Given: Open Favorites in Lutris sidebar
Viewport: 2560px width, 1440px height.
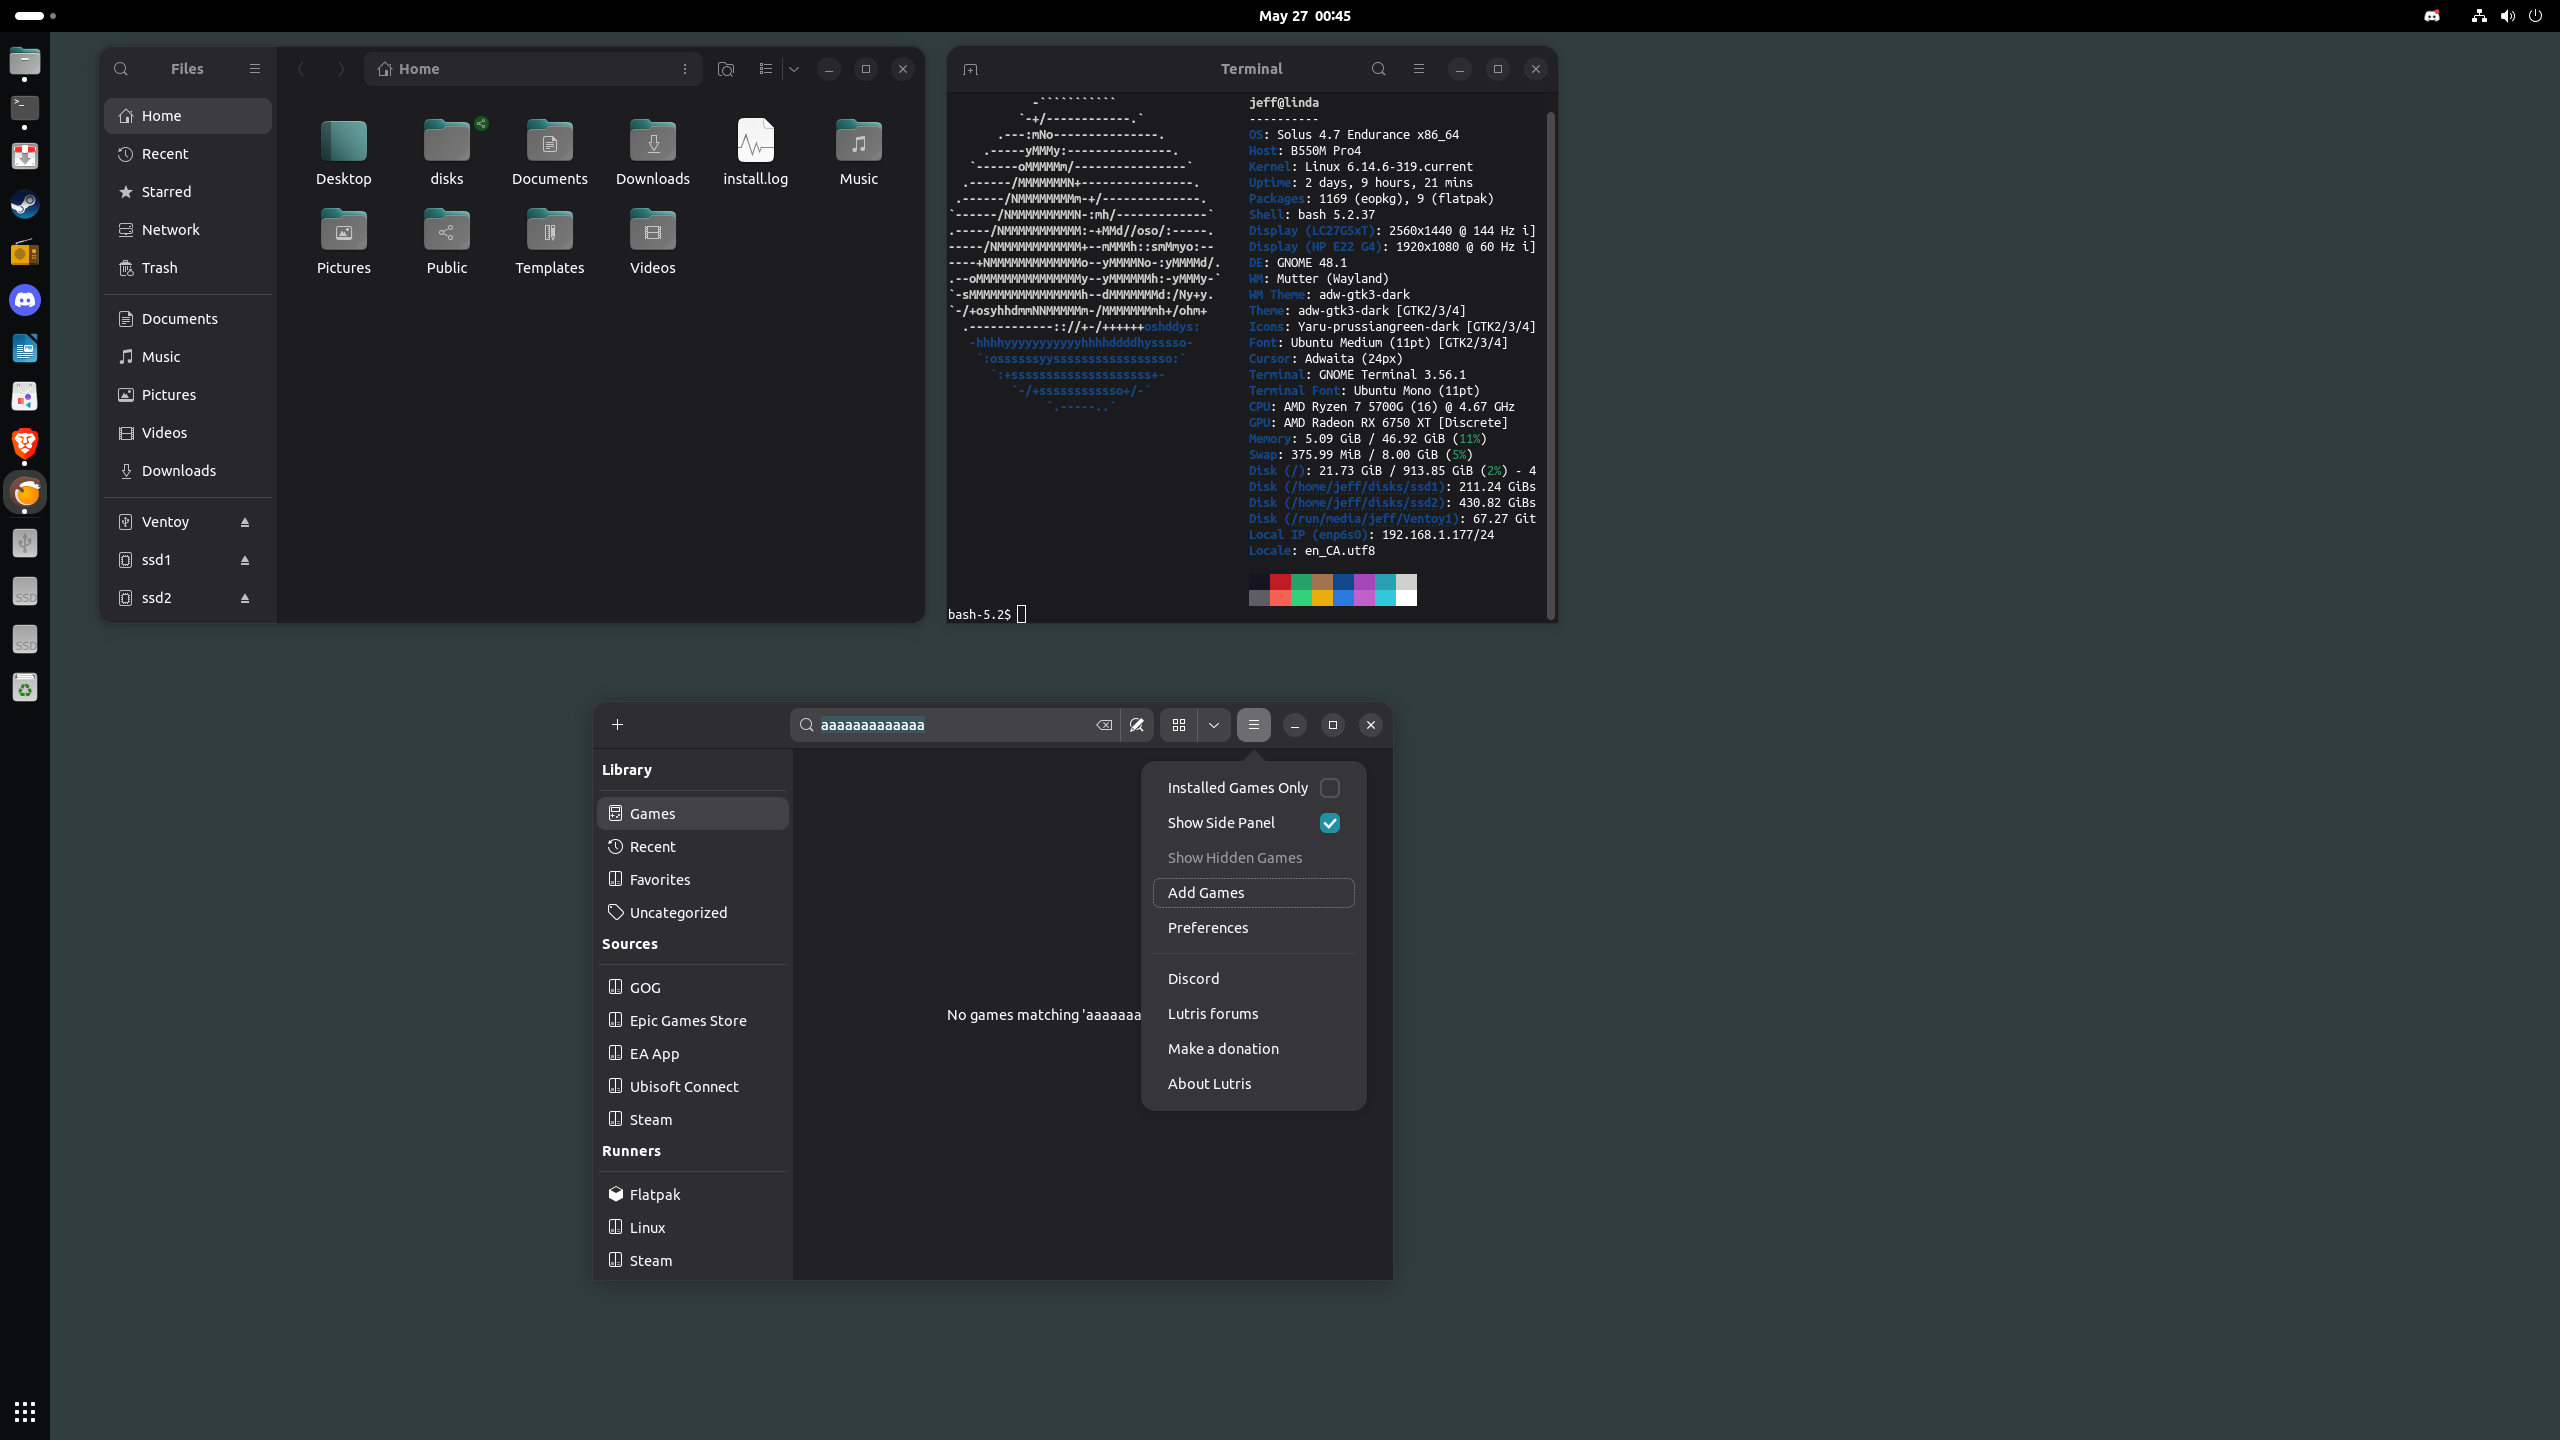Looking at the screenshot, I should click(x=693, y=880).
